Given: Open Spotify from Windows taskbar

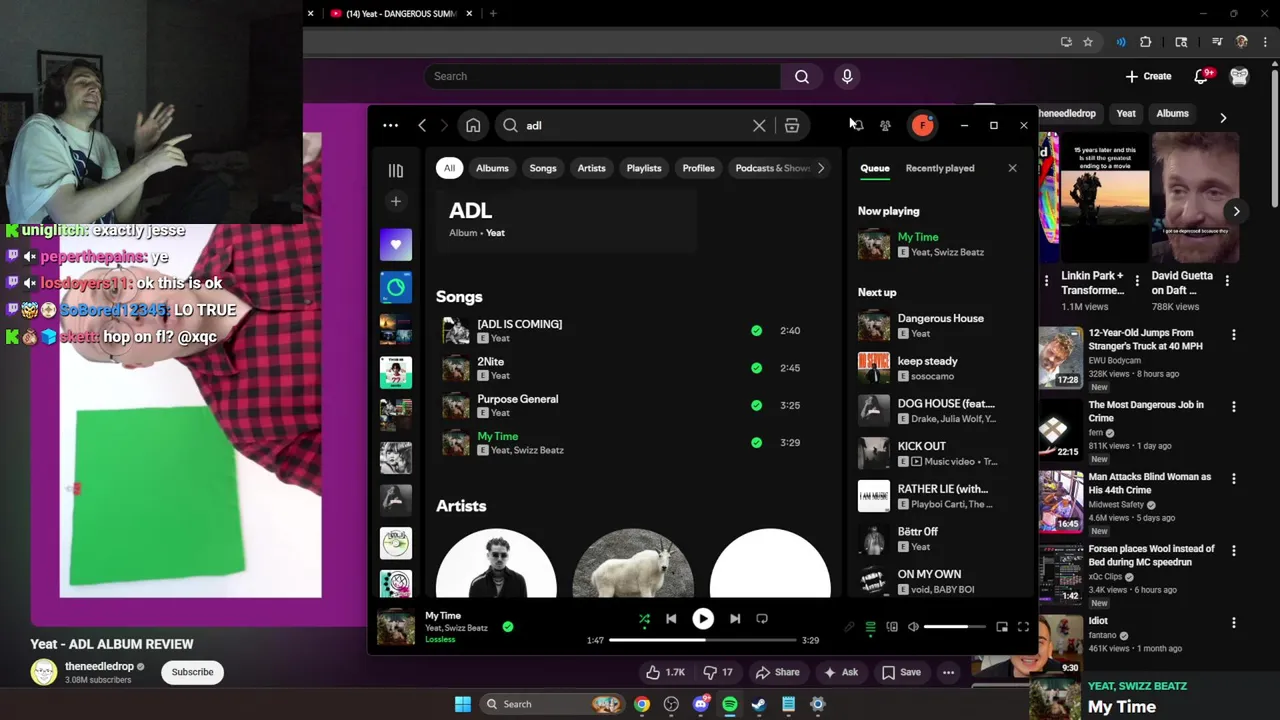Looking at the screenshot, I should click(730, 704).
